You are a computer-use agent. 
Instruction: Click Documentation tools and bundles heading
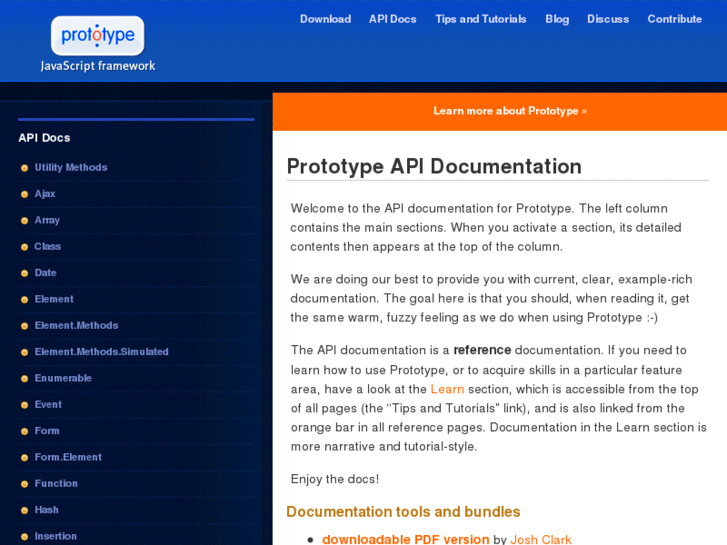(403, 512)
